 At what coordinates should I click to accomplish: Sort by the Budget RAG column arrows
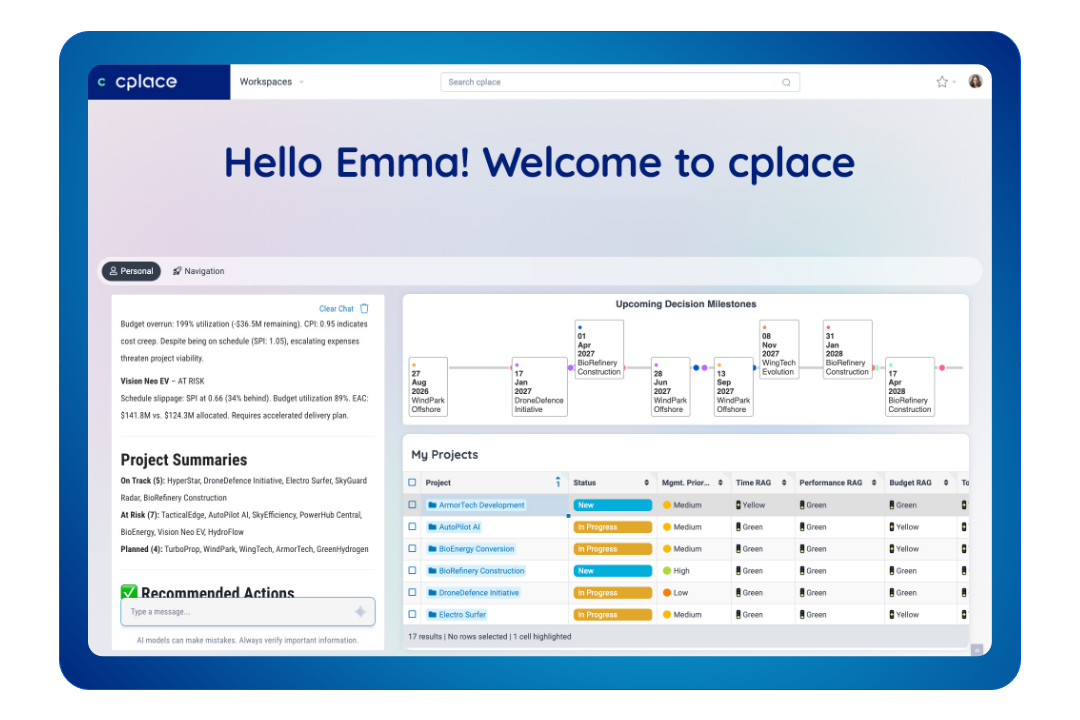(946, 483)
